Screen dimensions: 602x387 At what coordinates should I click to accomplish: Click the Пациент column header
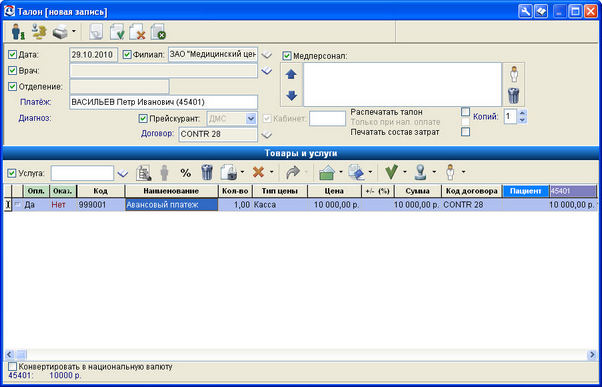pos(526,191)
